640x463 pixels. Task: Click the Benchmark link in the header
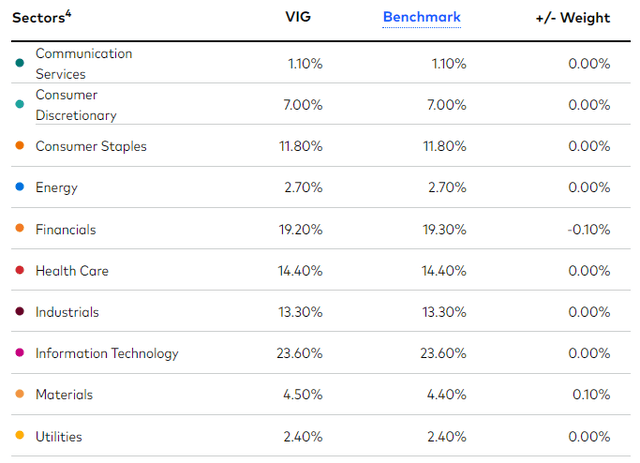click(x=421, y=17)
